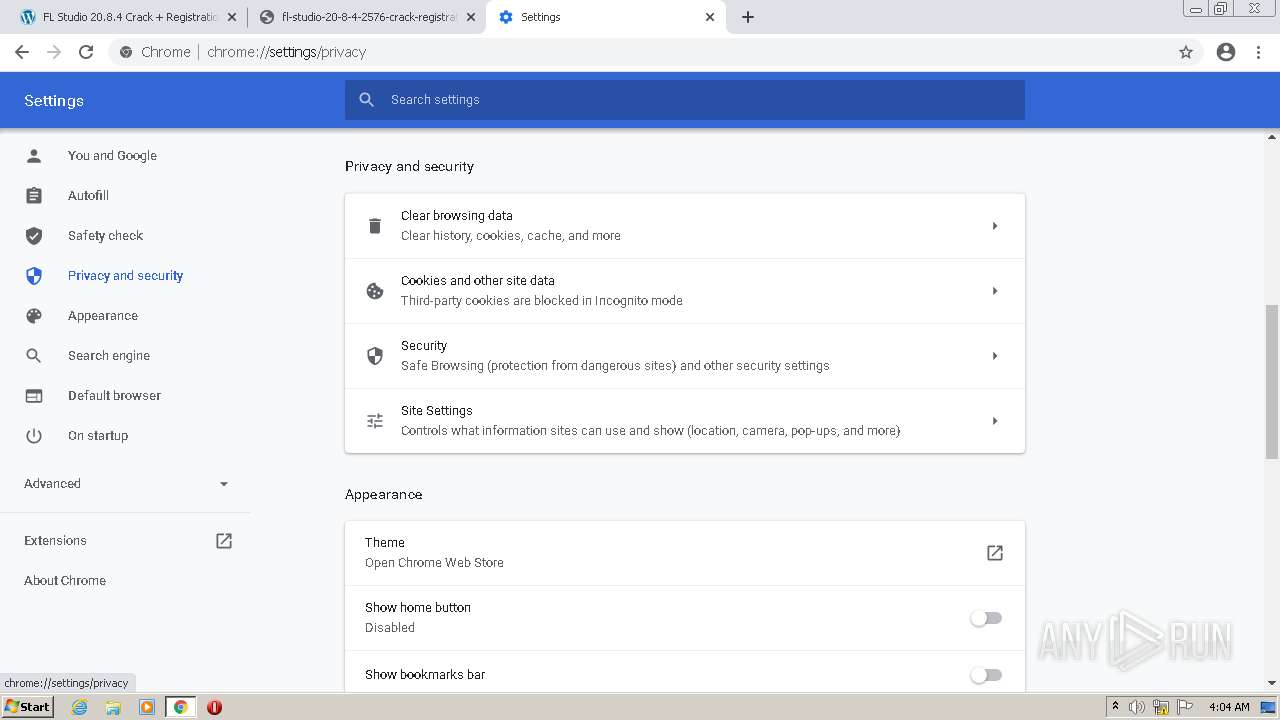Viewport: 1280px width, 720px height.
Task: Click in the Search settings field
Action: pos(685,100)
